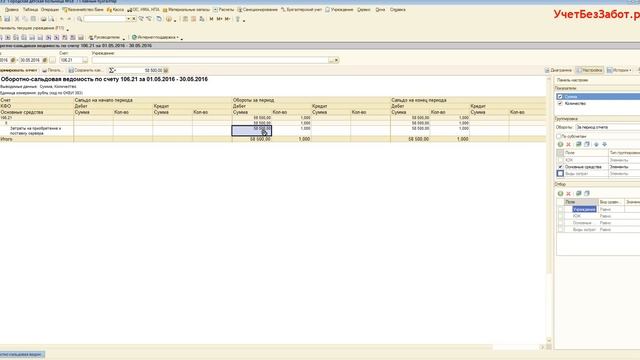Click the Sigma sum icon above the report
The width and height of the screenshot is (640, 360).
(x=111, y=70)
